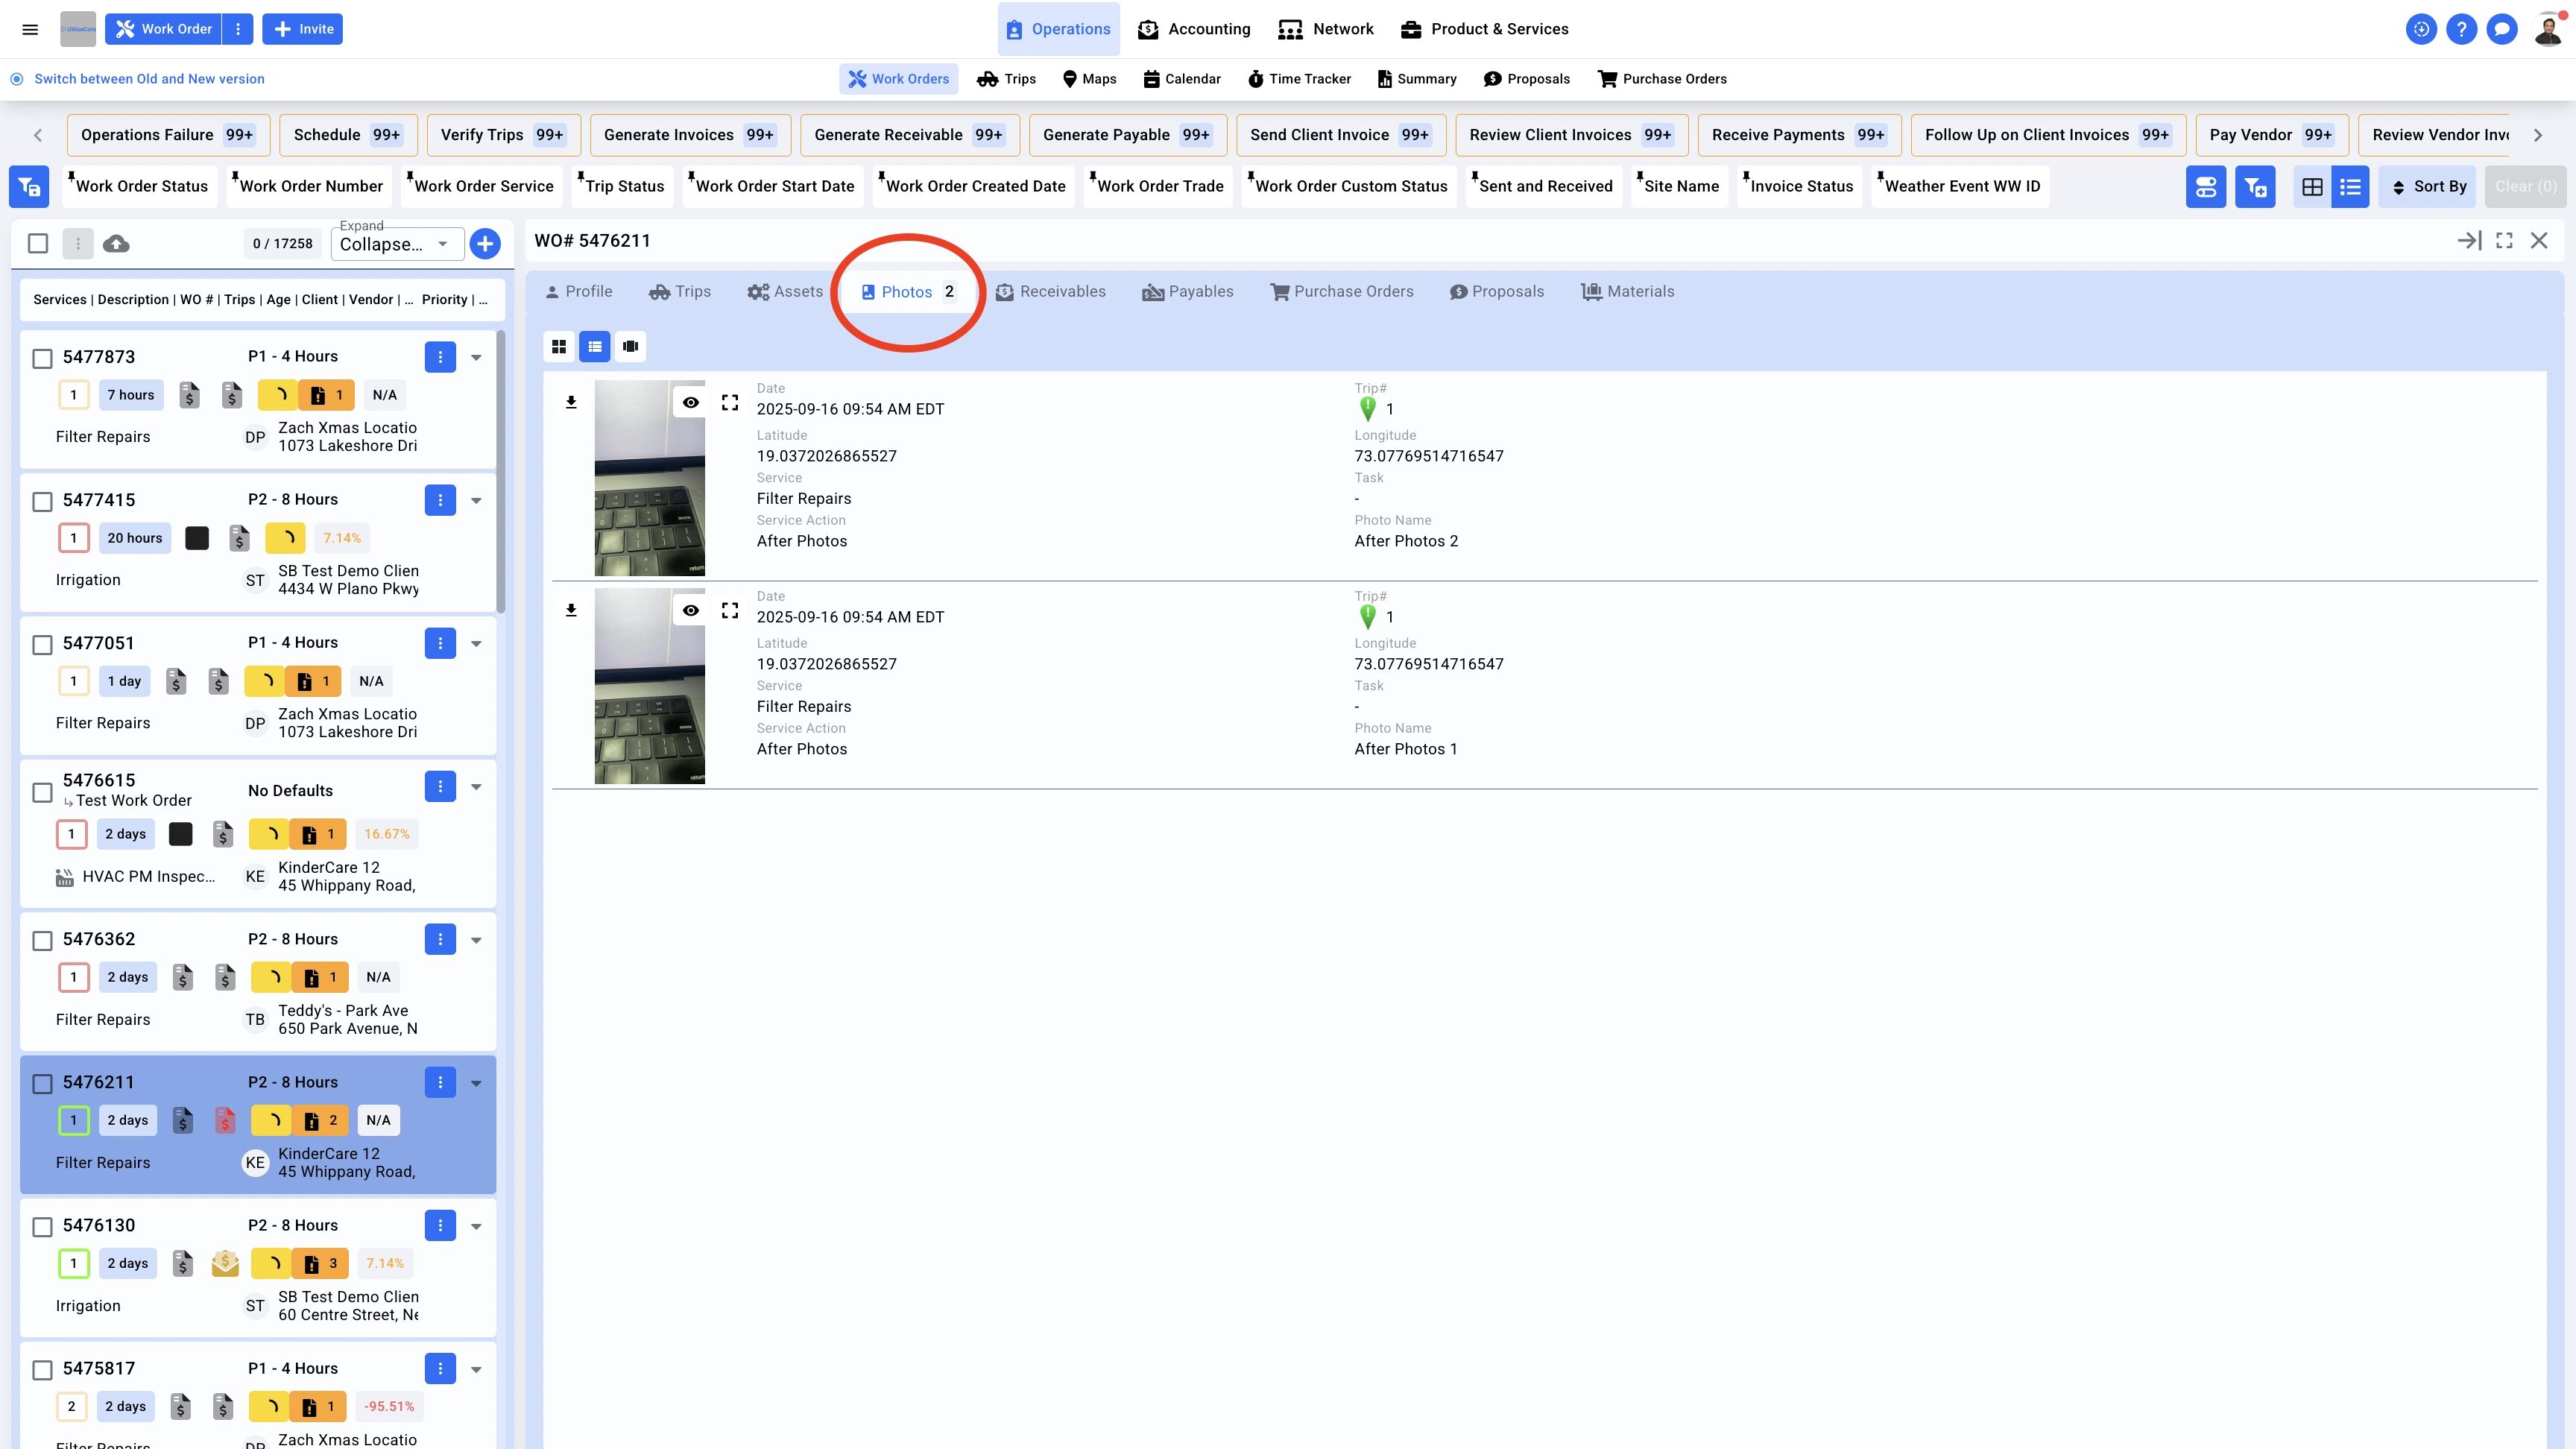This screenshot has width=2576, height=1449.
Task: Toggle visibility of After Photos 2
Action: 690,402
